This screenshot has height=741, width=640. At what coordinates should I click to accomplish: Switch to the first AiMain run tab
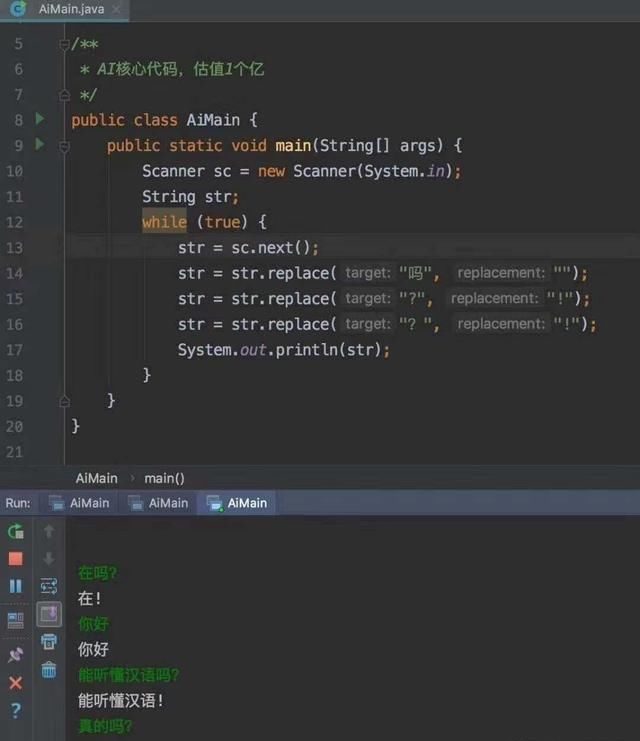tap(80, 503)
